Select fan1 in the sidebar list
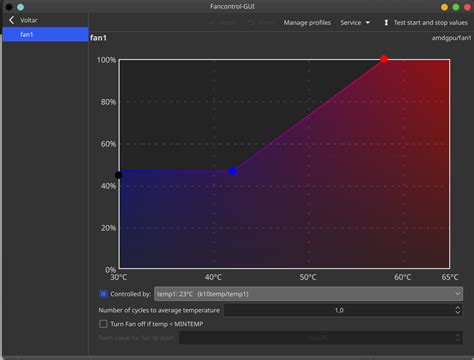This screenshot has height=360, width=474. coord(45,34)
